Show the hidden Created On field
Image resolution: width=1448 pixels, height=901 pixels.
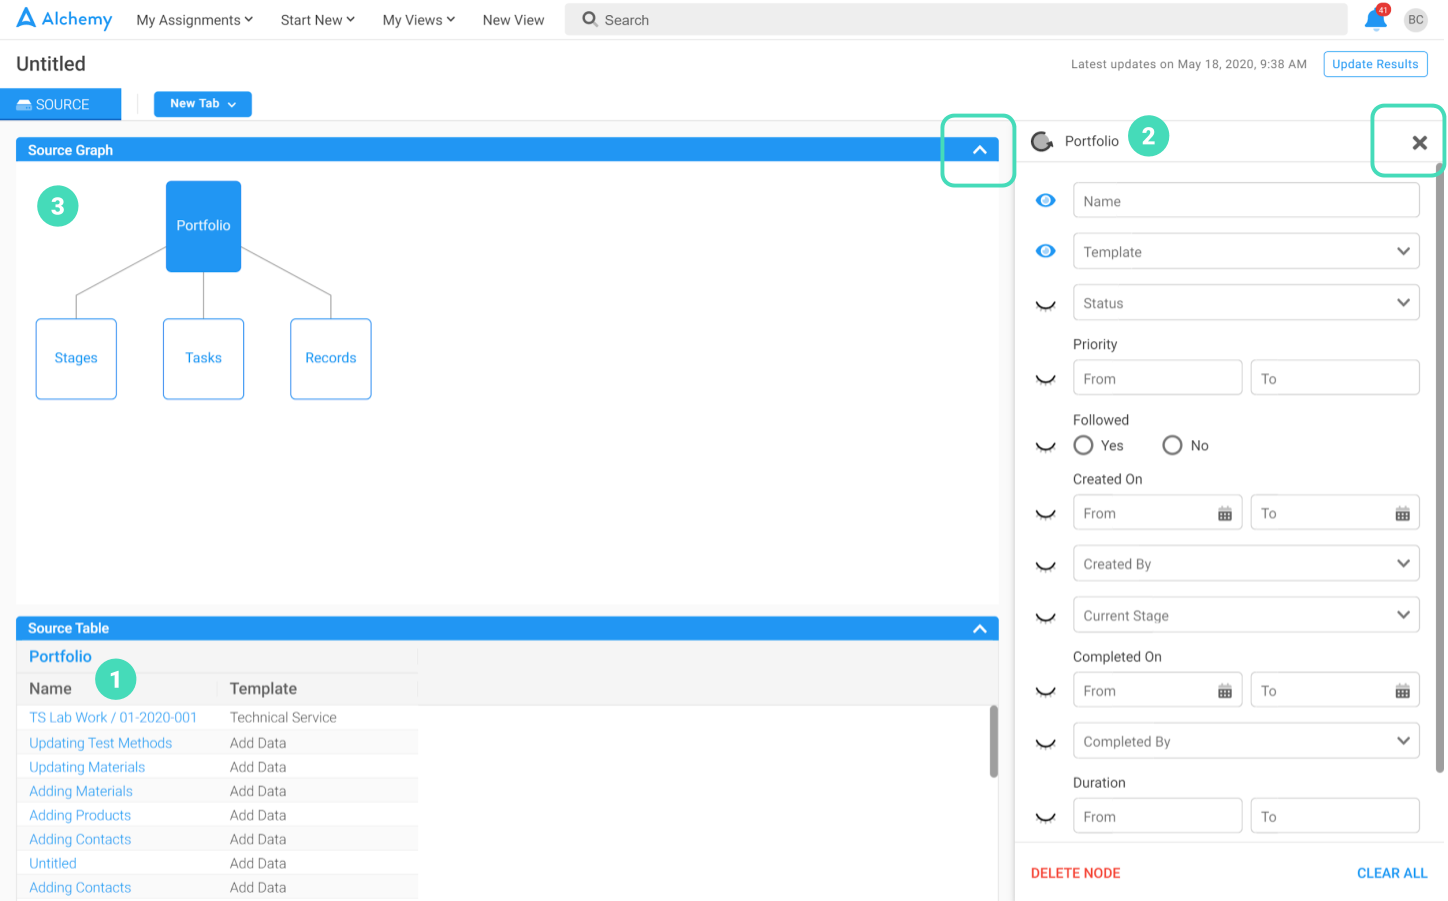coord(1046,515)
